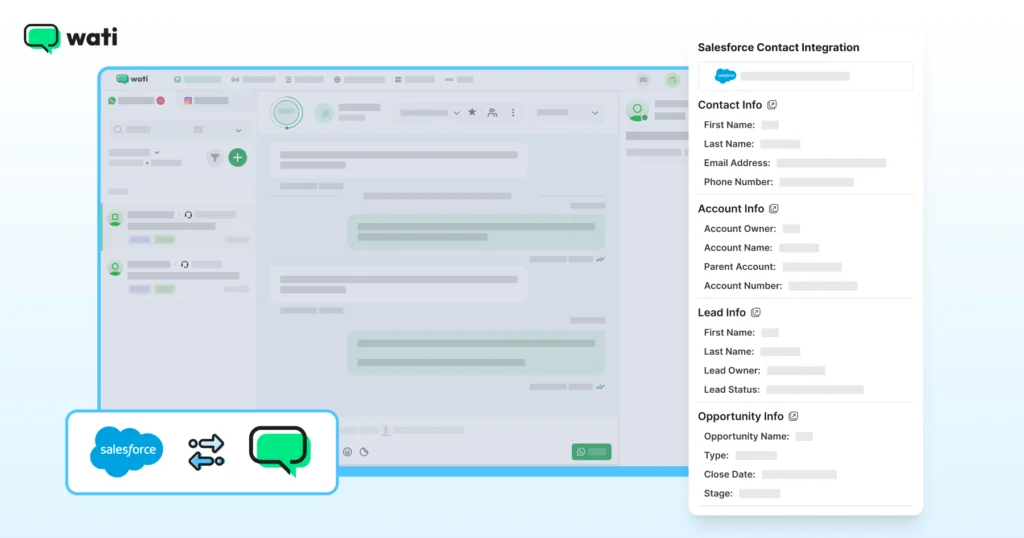Open the funnel filter button
1024x538 pixels.
click(x=214, y=157)
